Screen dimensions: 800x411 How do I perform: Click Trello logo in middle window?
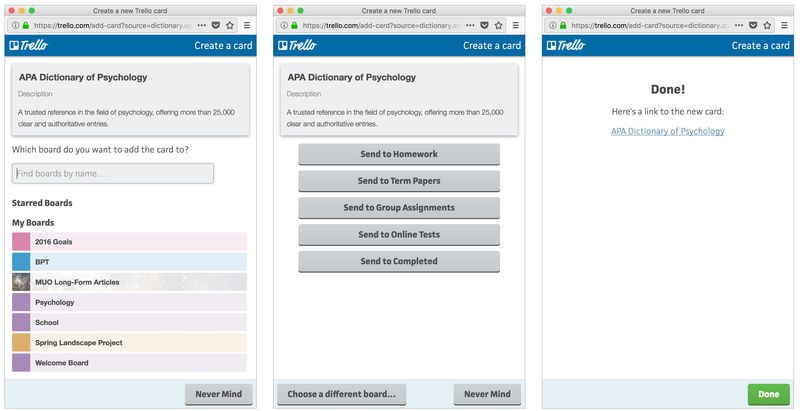point(297,45)
